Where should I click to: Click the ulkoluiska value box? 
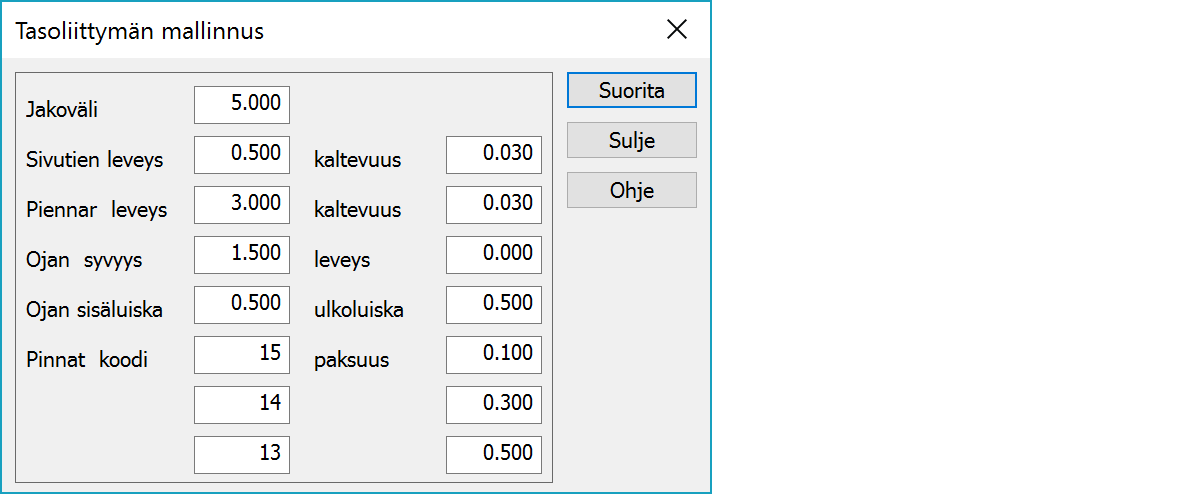point(494,305)
